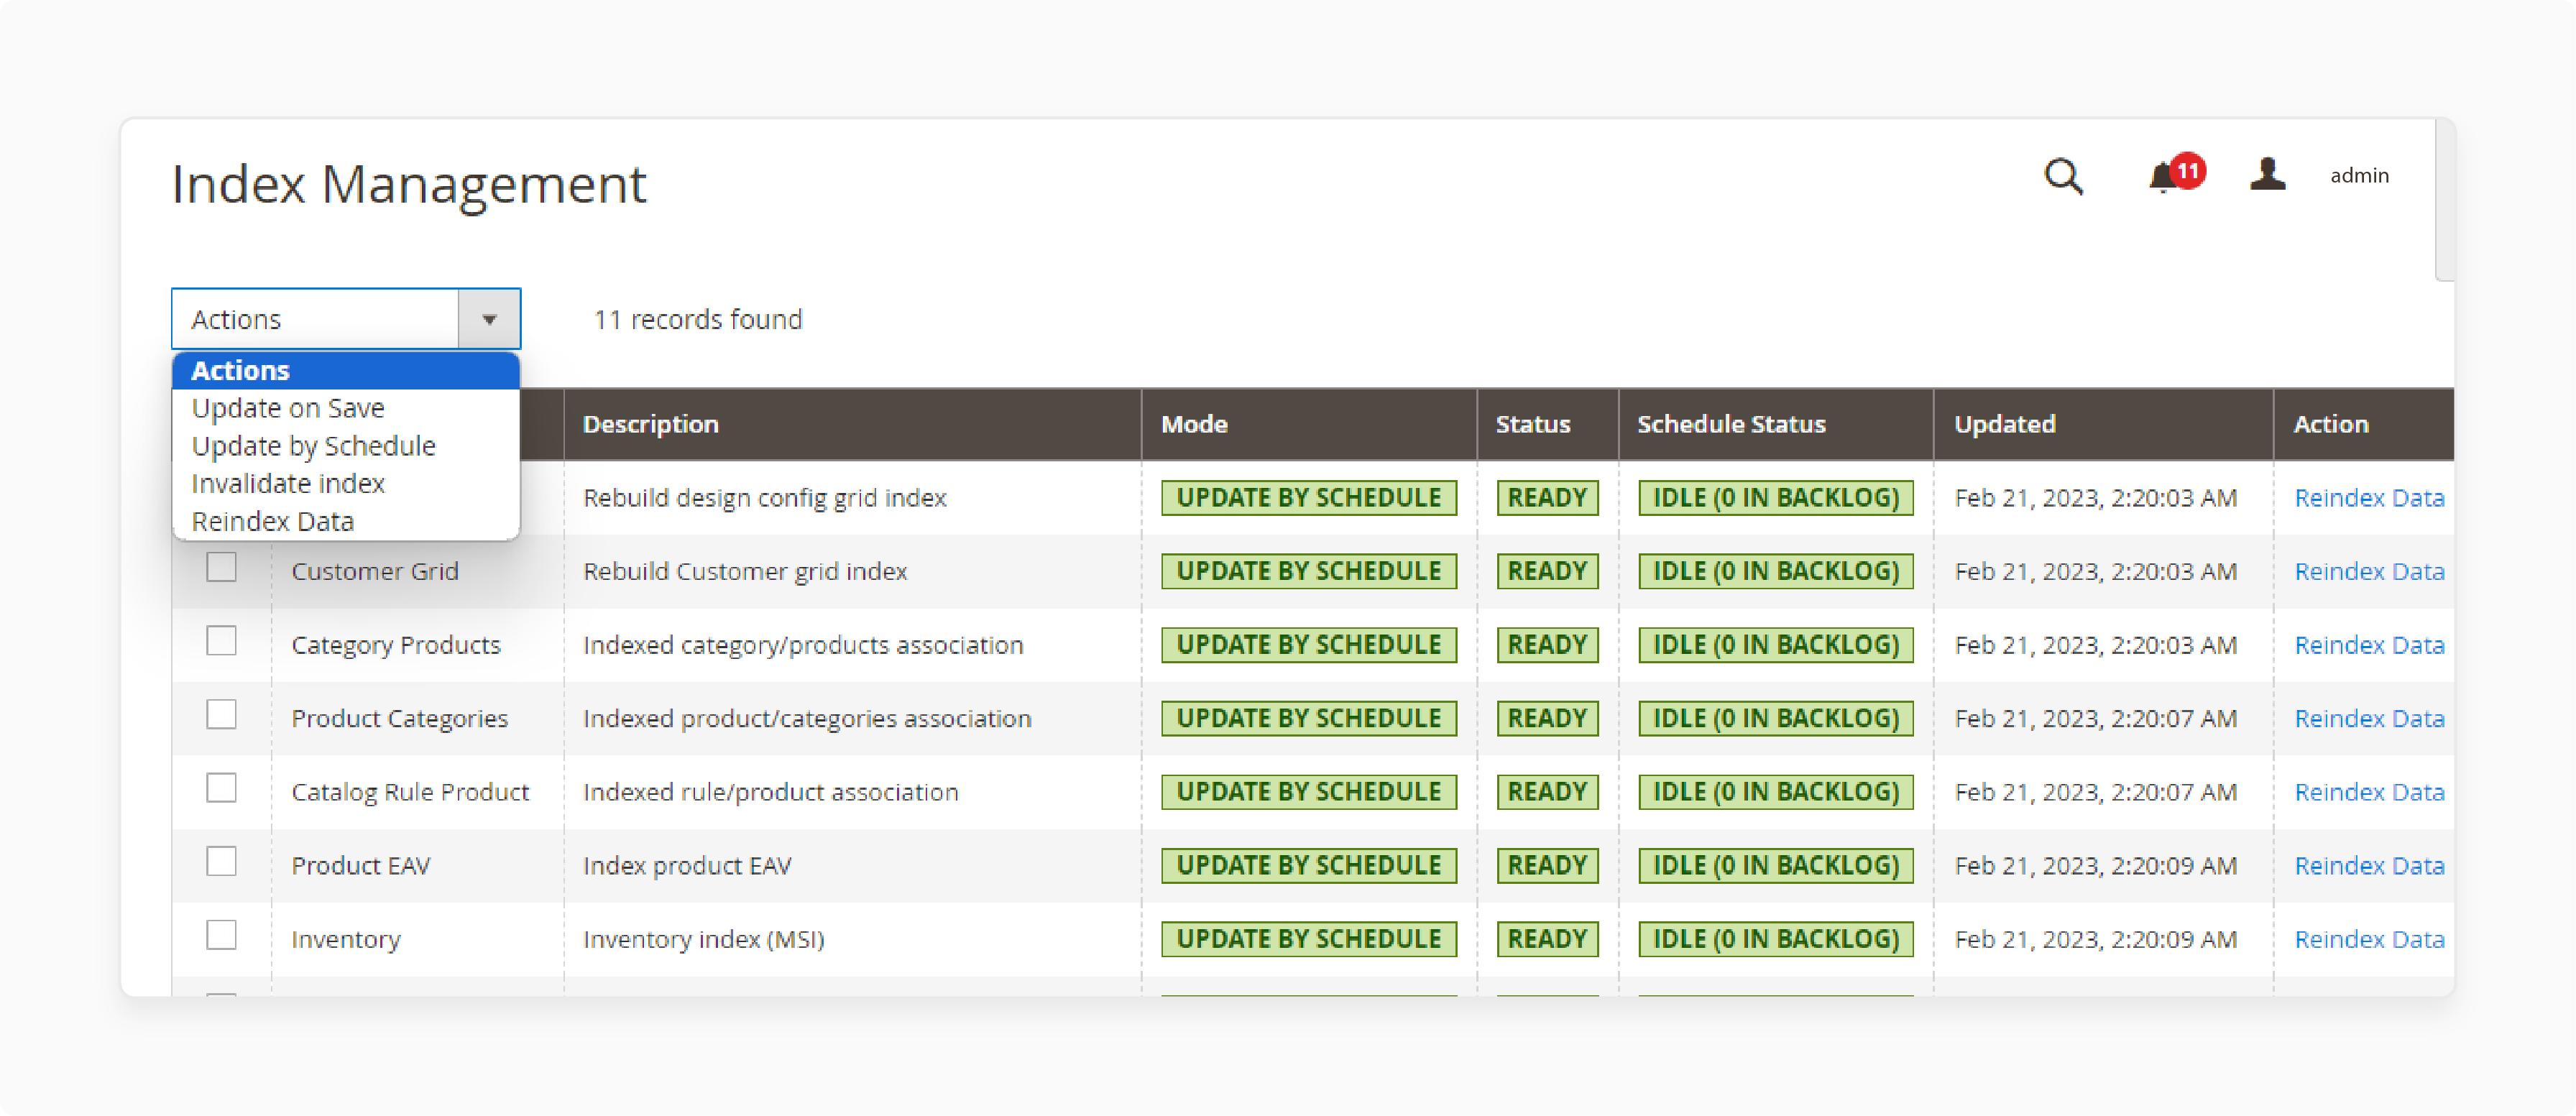The height and width of the screenshot is (1116, 2576).
Task: Click the Status column header
Action: [x=1547, y=424]
